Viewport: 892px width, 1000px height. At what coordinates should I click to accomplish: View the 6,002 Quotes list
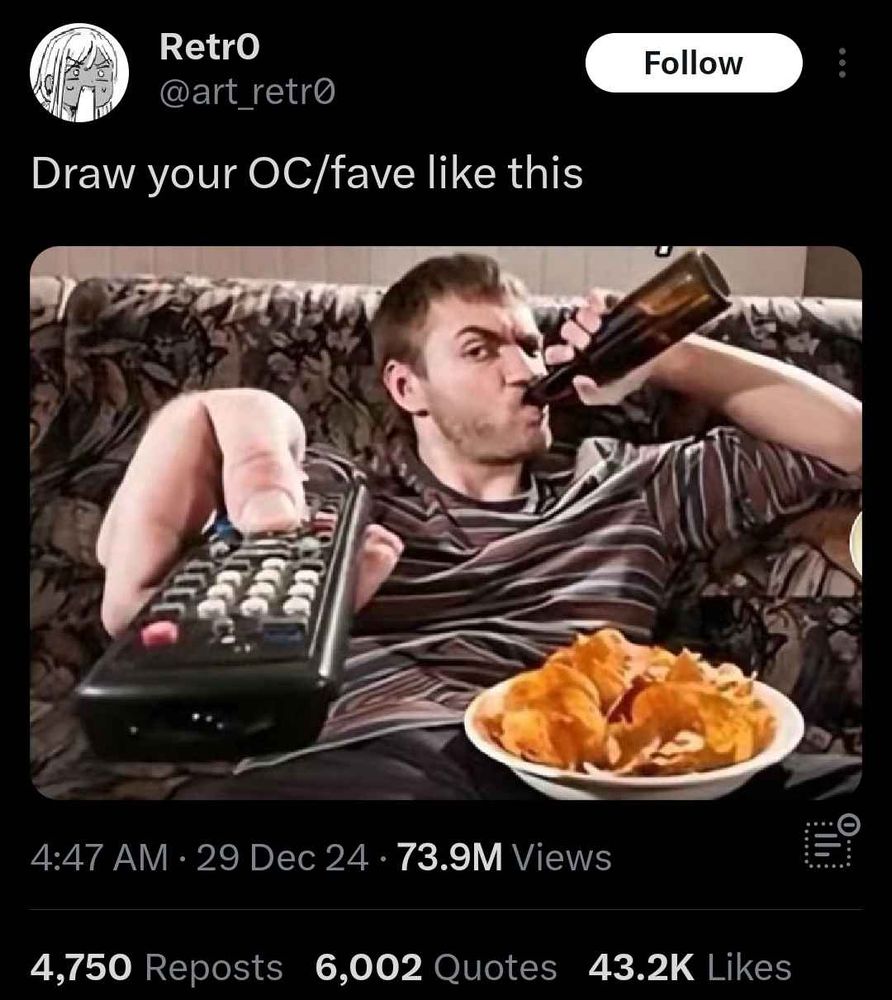coord(435,967)
